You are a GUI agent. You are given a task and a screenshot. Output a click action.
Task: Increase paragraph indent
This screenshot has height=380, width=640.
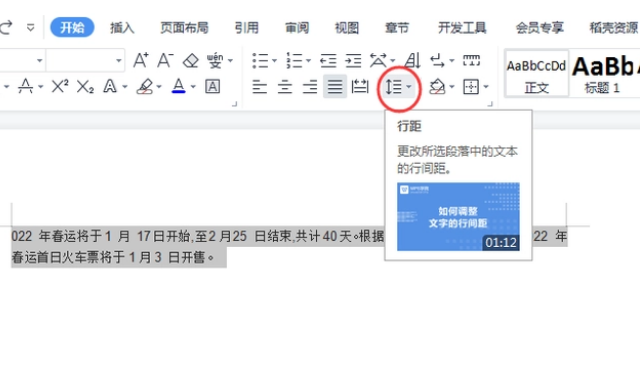353,61
